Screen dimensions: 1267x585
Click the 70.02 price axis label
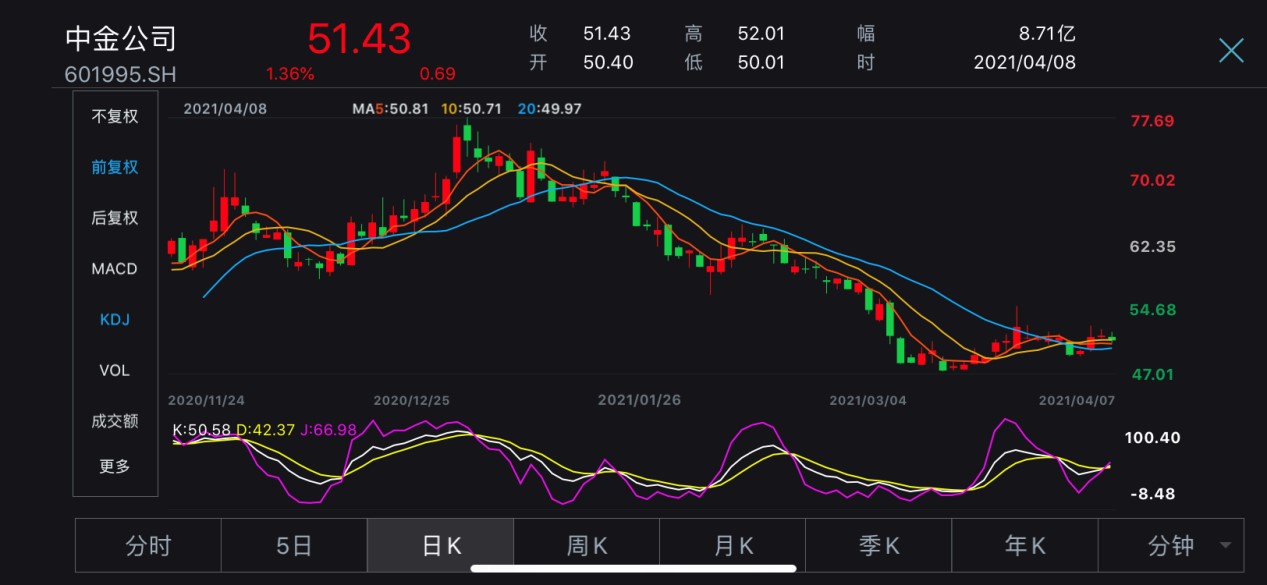click(x=1151, y=181)
